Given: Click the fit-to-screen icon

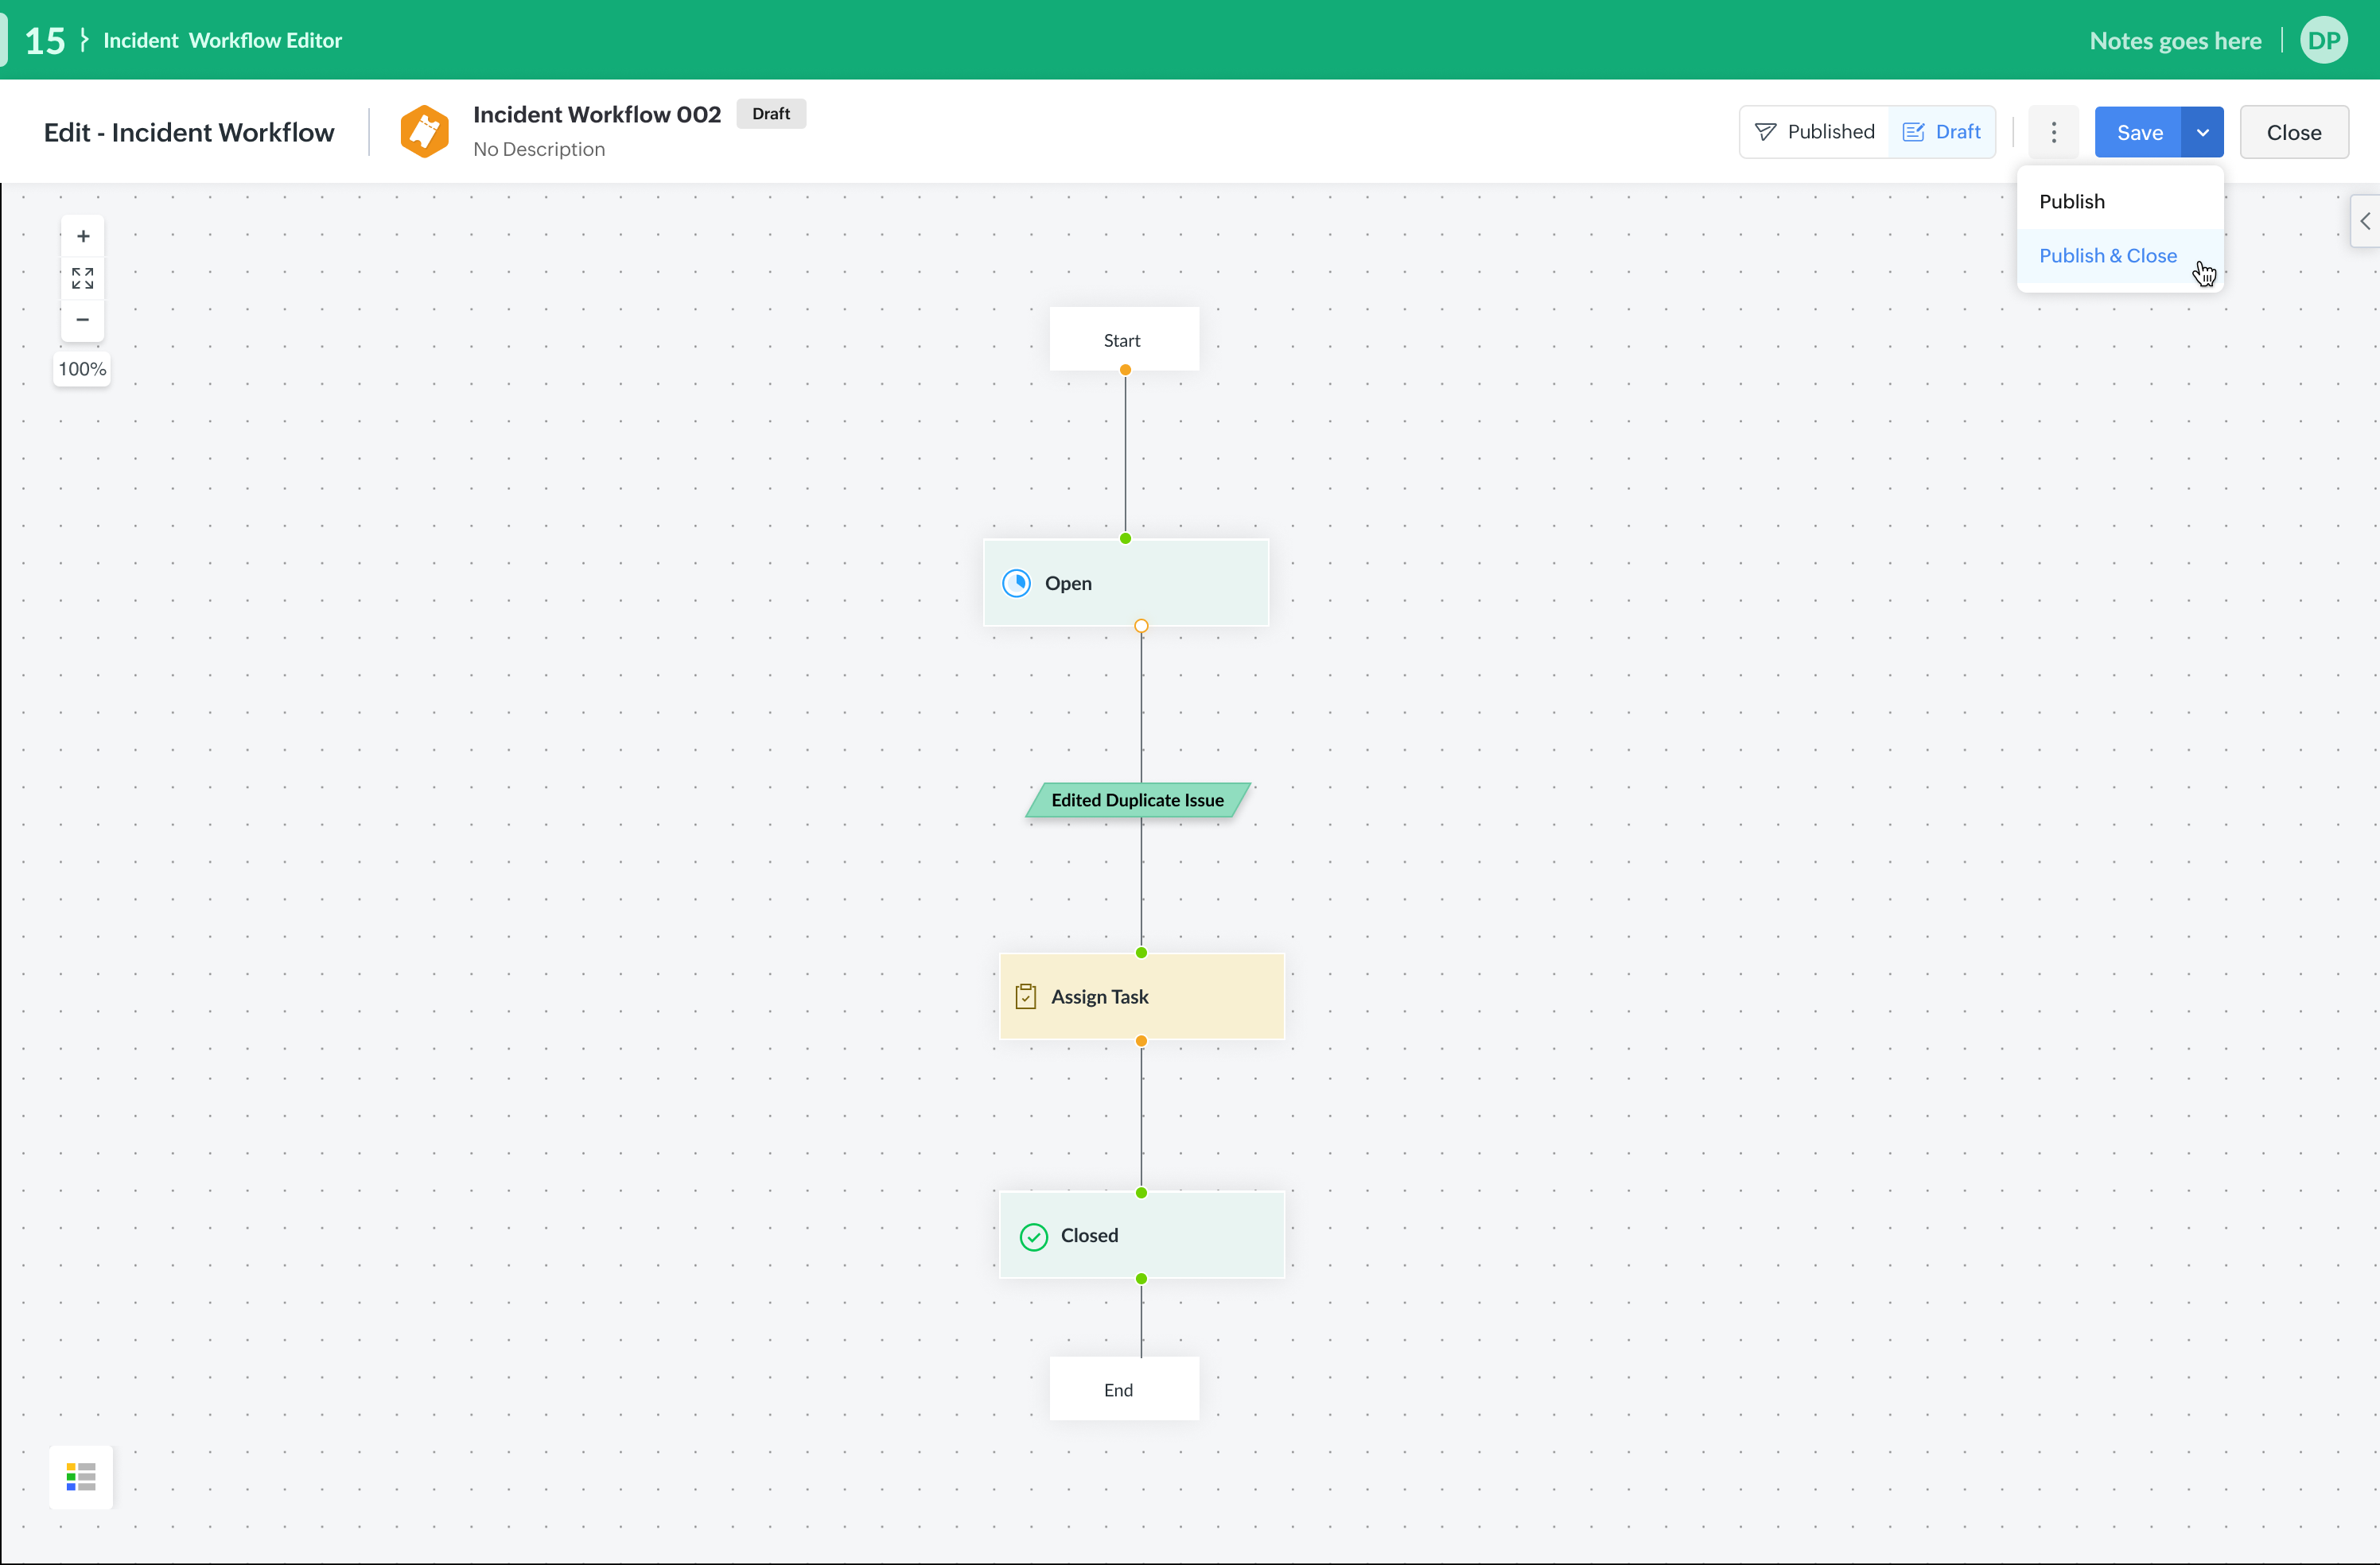Looking at the screenshot, I should click(83, 278).
